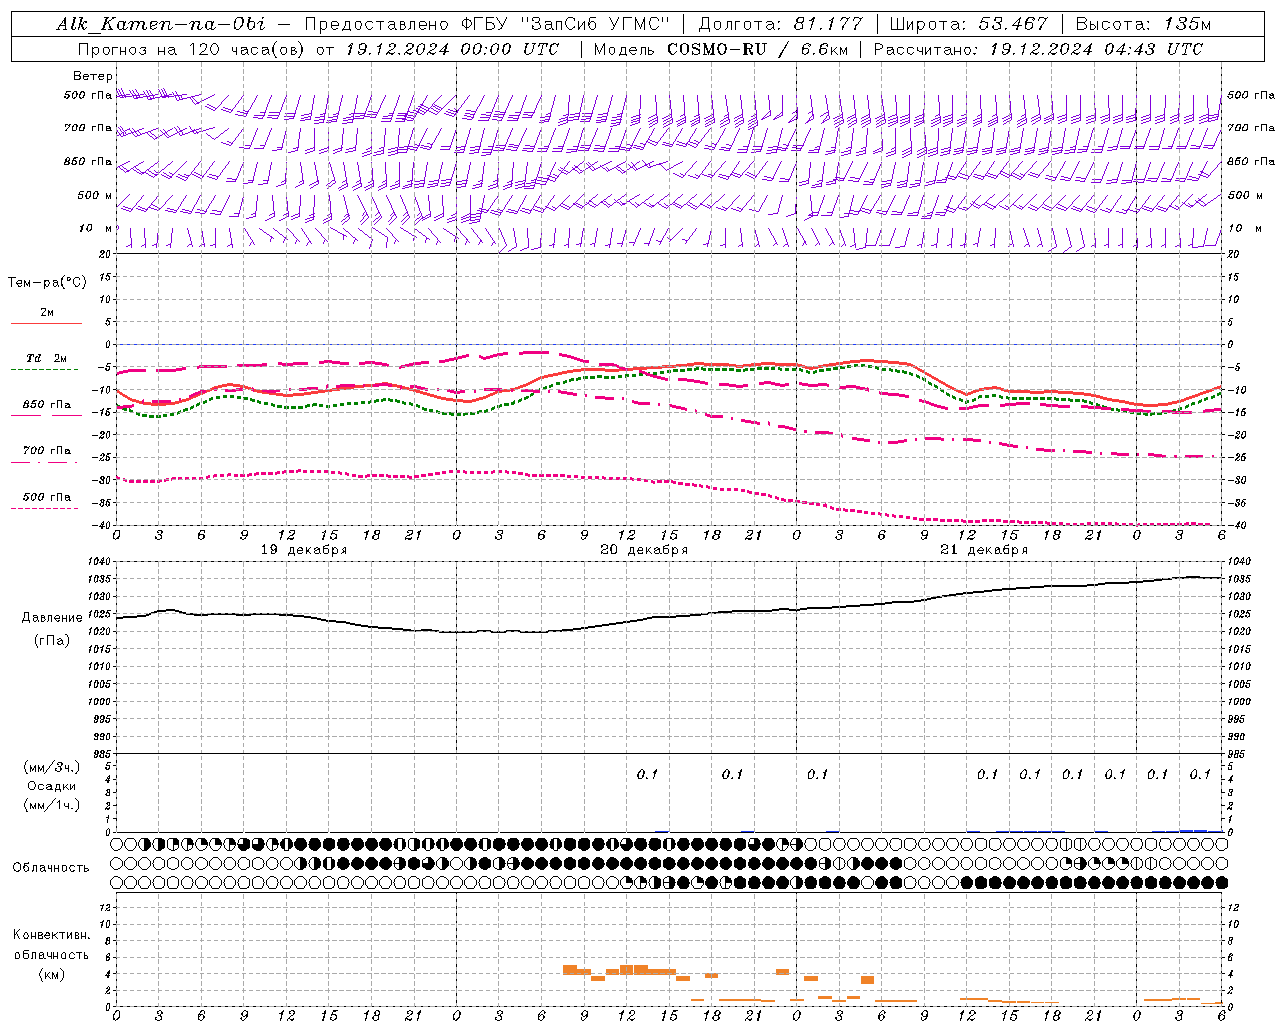Click the Высота: 135м header field
This screenshot has height=1024, width=1280.
coord(1142,24)
